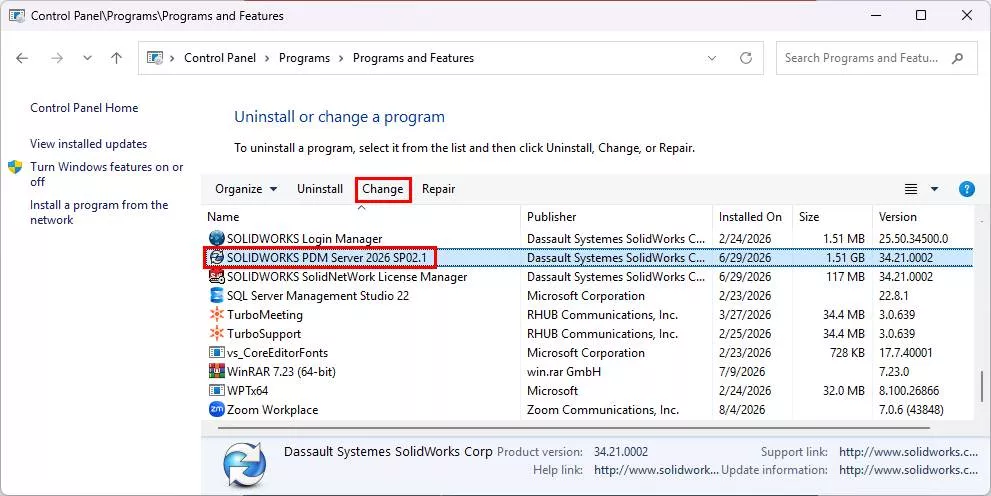Viewport: 991px width, 496px height.
Task: Click the Help link URL in details pane
Action: pos(656,470)
